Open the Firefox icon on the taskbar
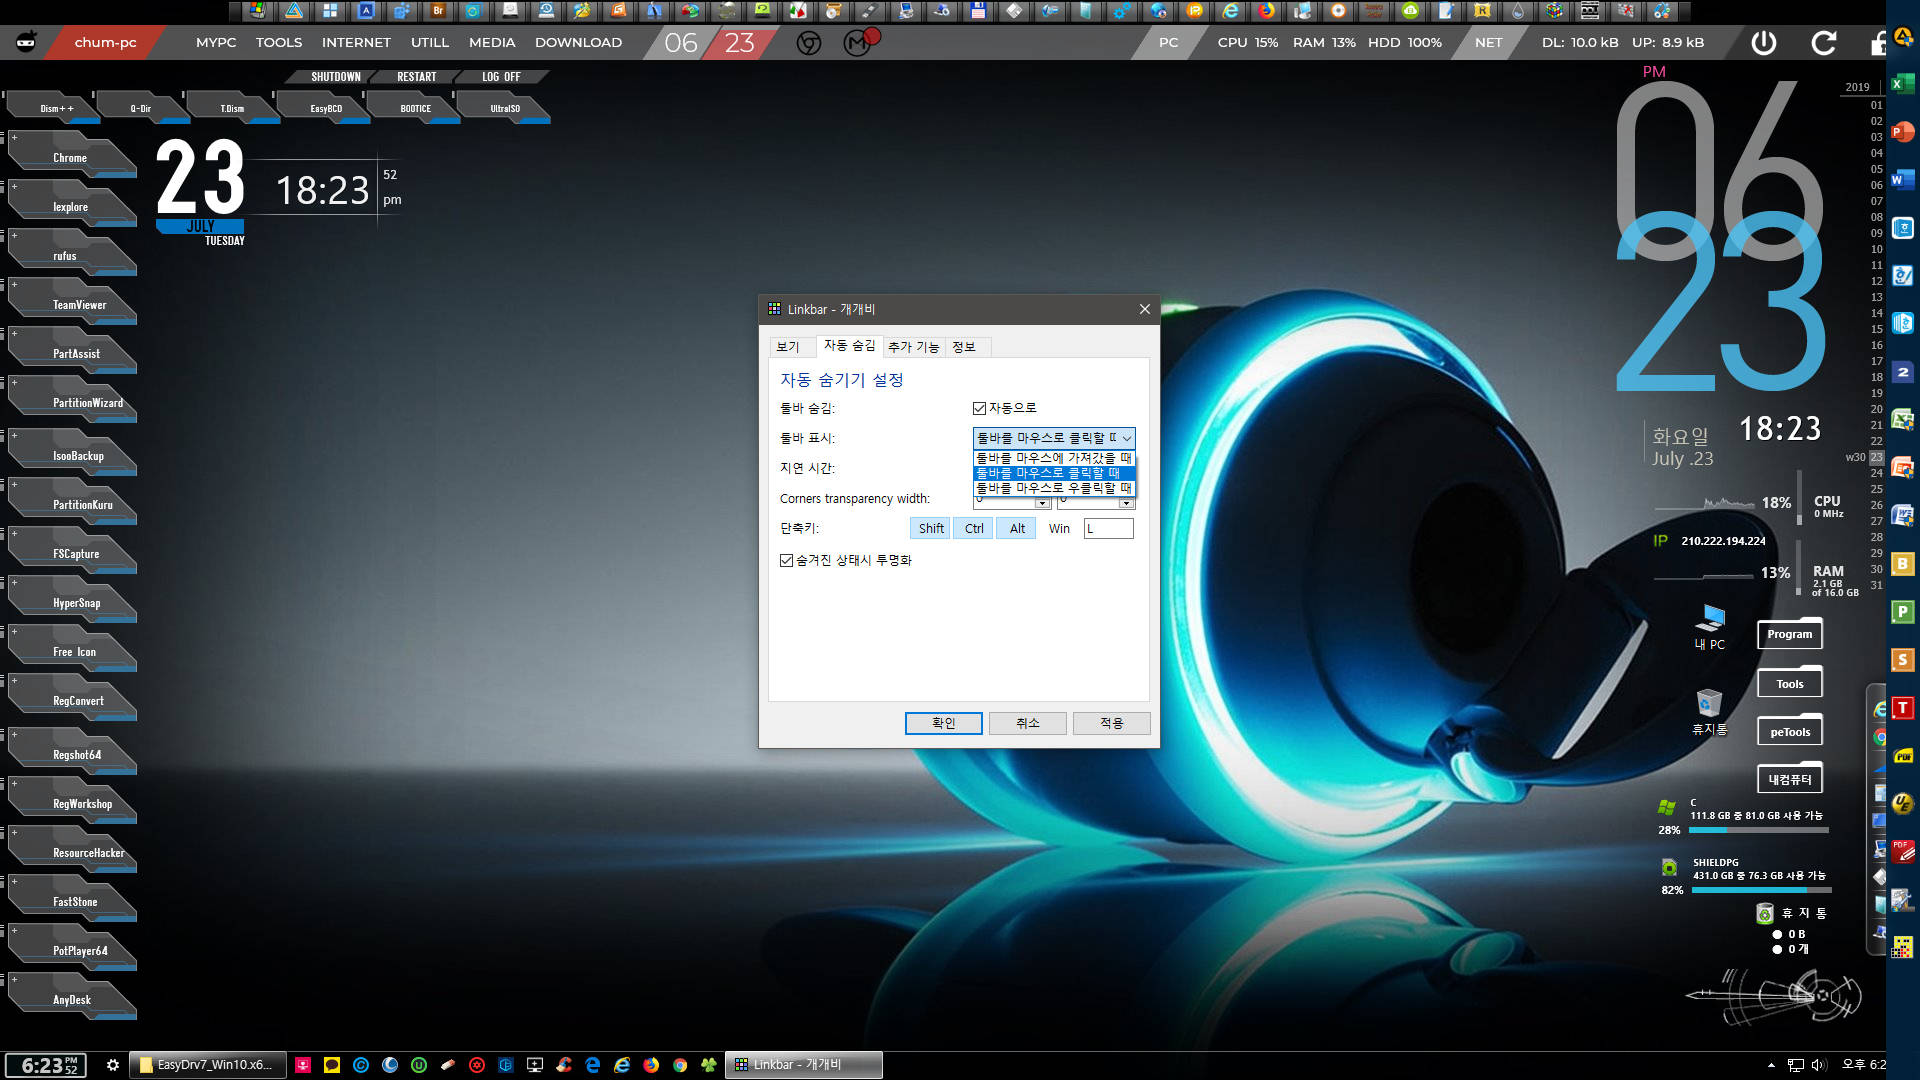The height and width of the screenshot is (1080, 1920). 651,1065
